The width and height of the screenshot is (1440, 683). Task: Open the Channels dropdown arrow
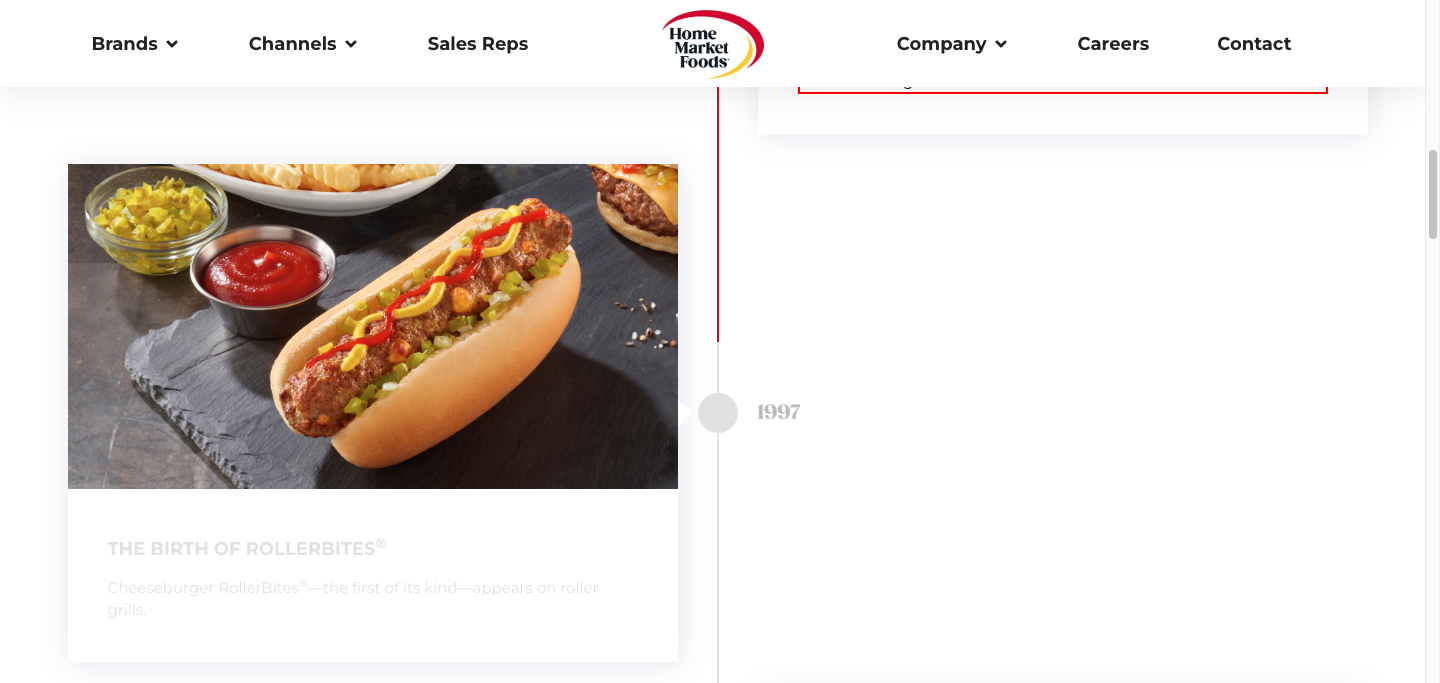click(x=351, y=44)
